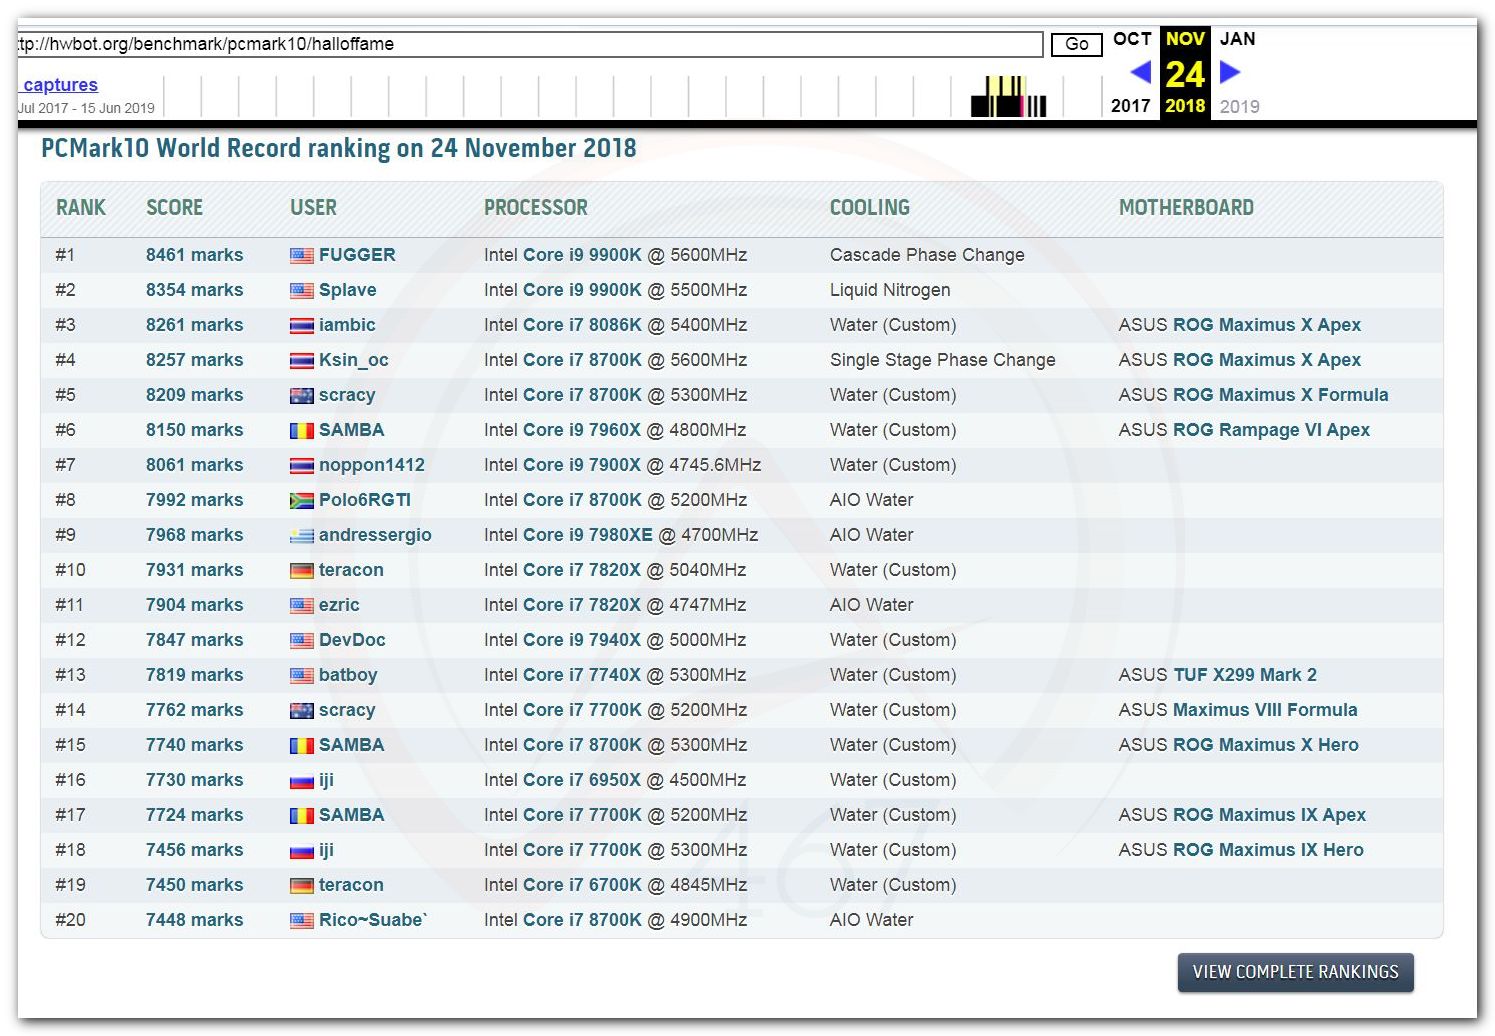This screenshot has width=1495, height=1036.
Task: Click the German flag at rank #10
Action: [x=301, y=571]
